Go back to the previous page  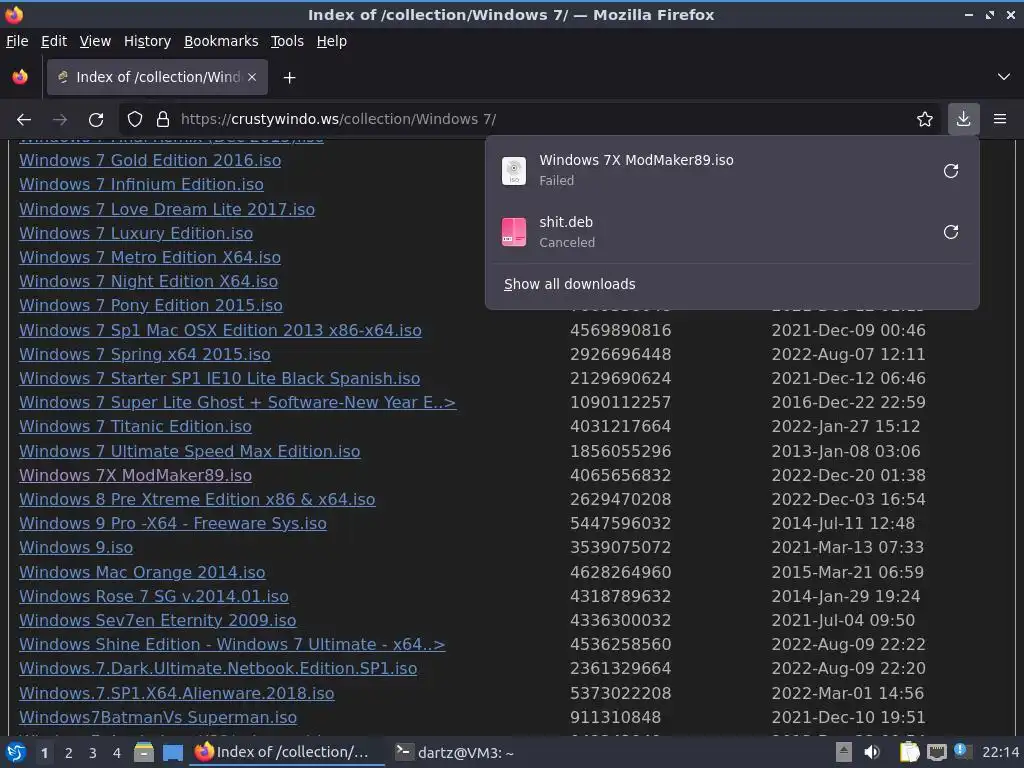(x=24, y=120)
